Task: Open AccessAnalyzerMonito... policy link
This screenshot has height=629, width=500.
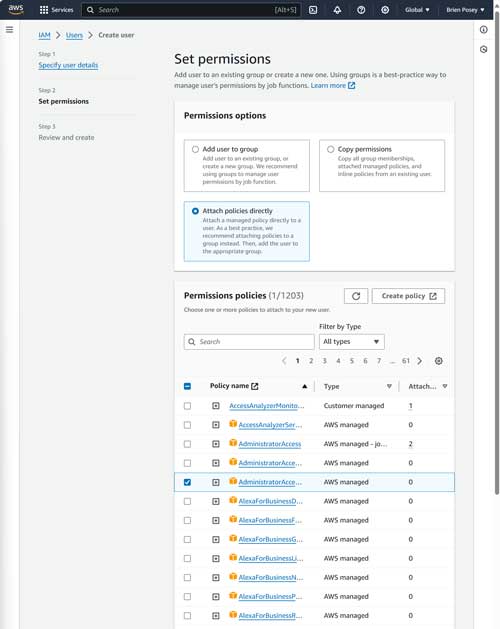Action: coord(266,406)
